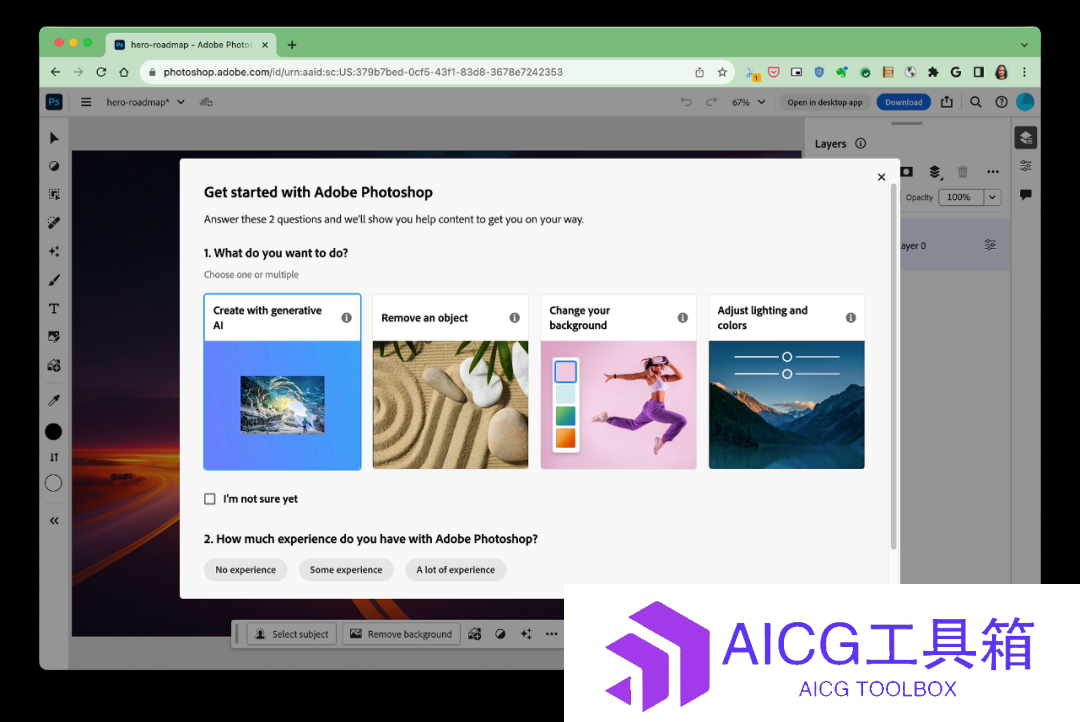
Task: Choose No experience option
Action: click(245, 570)
